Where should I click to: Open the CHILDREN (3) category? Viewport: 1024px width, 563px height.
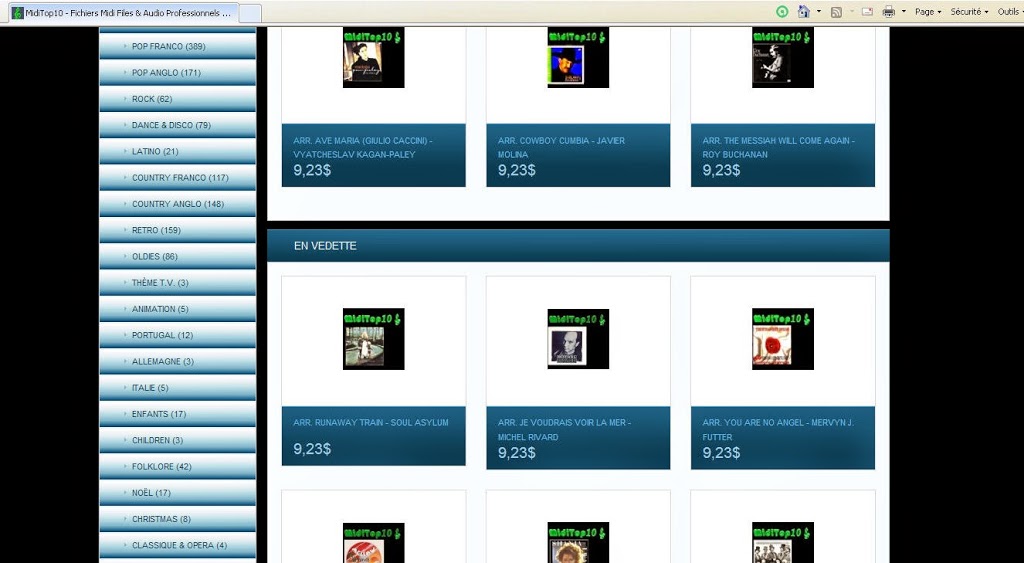(x=178, y=440)
